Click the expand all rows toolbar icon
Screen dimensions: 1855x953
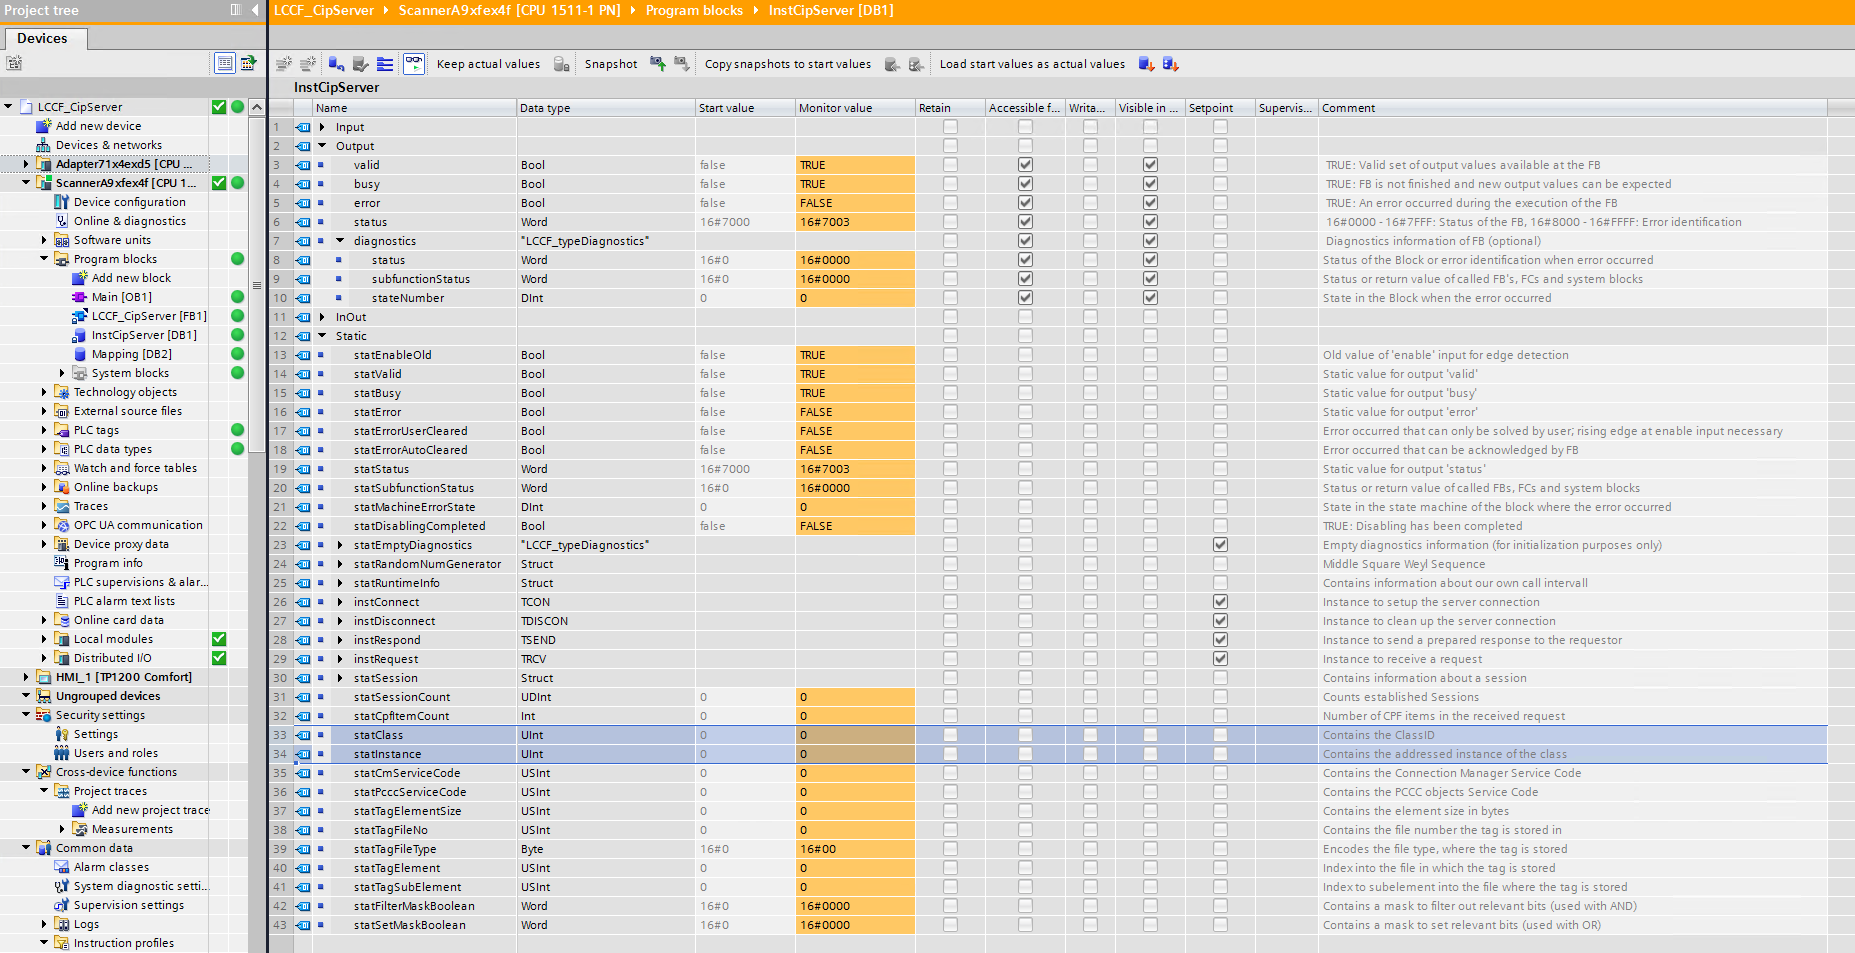(385, 64)
